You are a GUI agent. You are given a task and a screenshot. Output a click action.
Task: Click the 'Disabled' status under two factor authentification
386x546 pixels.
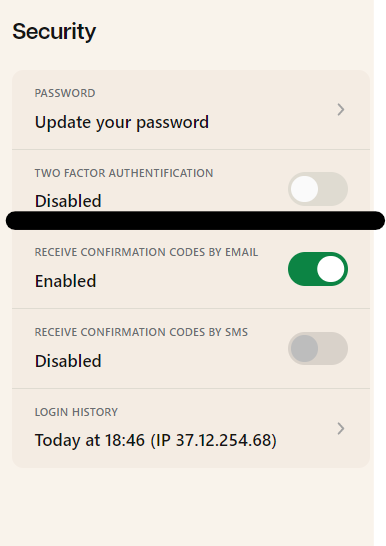(68, 201)
